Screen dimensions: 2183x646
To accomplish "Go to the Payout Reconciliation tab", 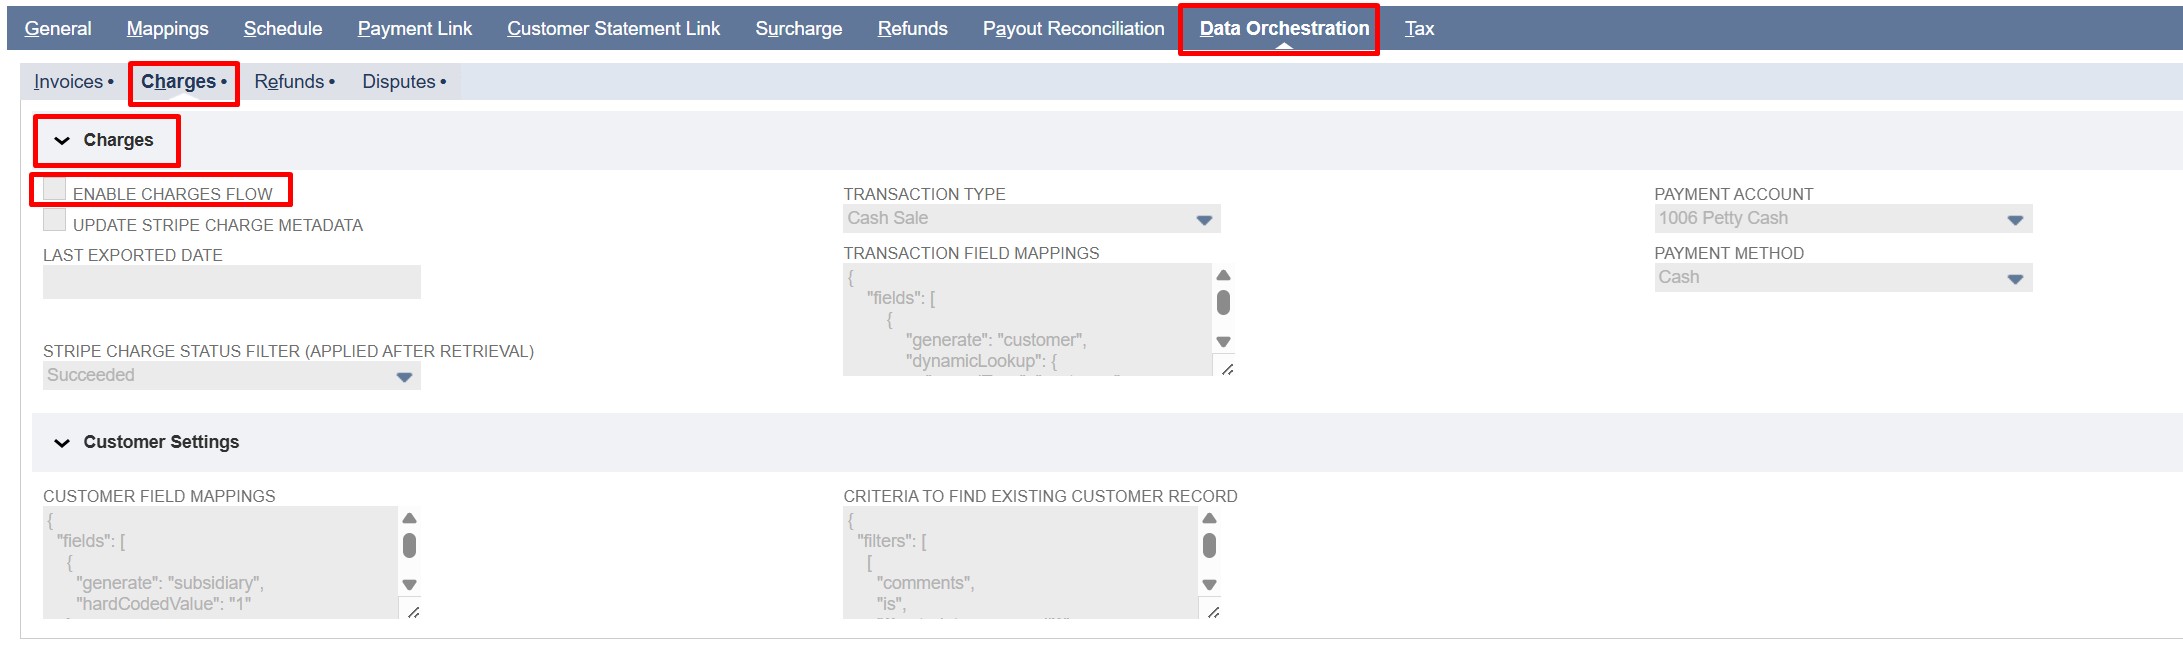I will click(1073, 29).
